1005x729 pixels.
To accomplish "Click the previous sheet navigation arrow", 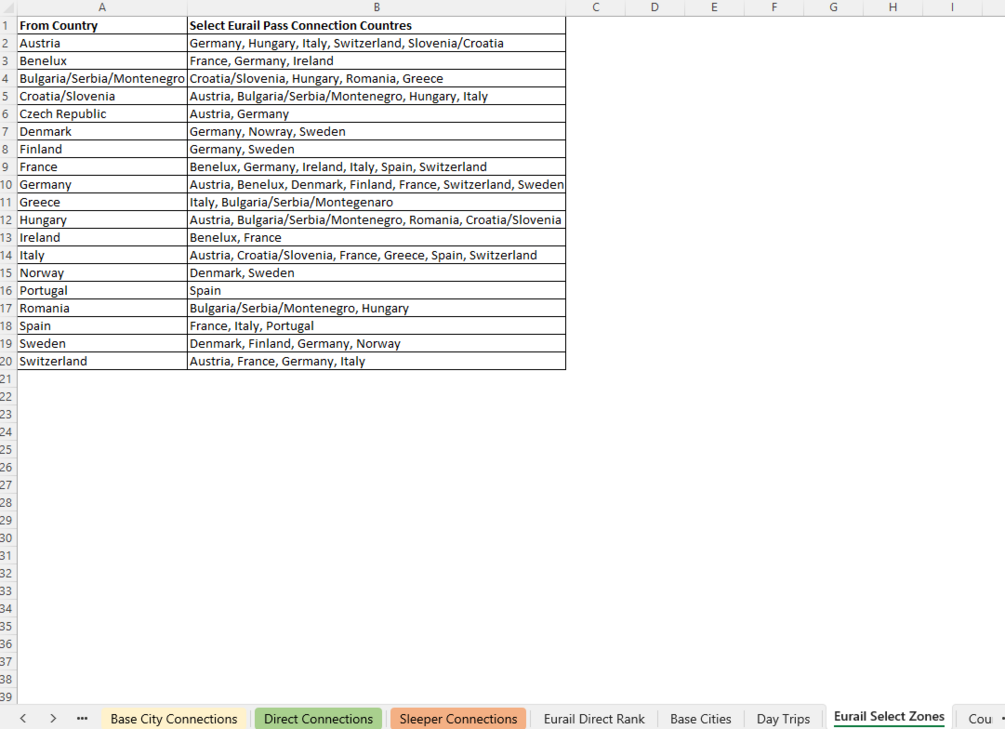I will [23, 719].
